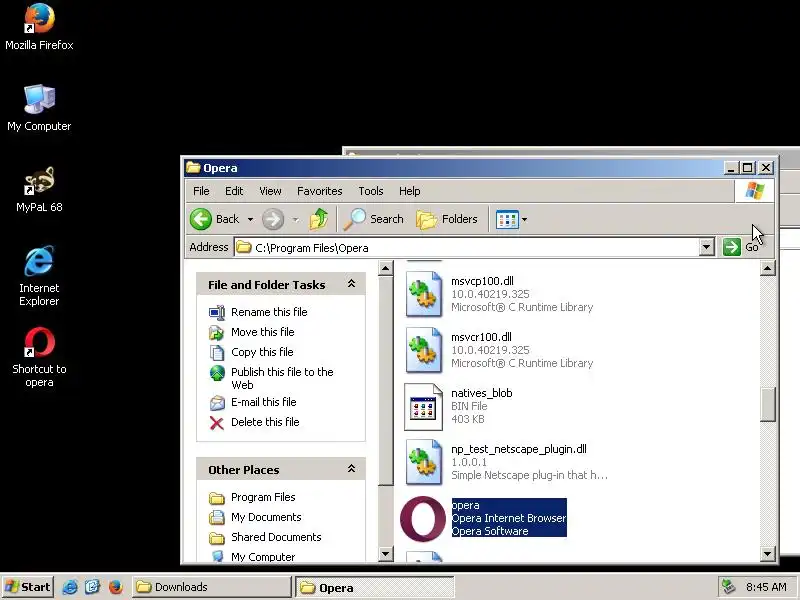This screenshot has height=600, width=800.
Task: Click the green Back arrow button
Action: point(201,219)
